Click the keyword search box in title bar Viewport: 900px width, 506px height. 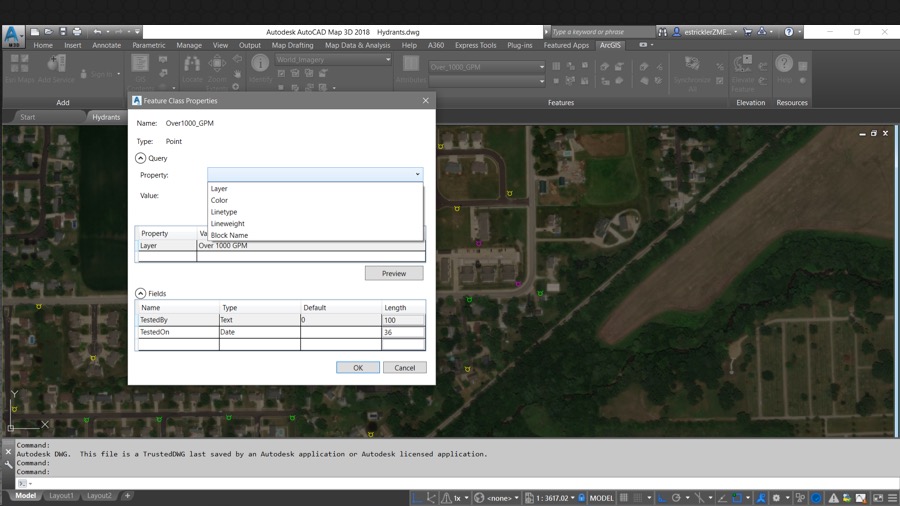tap(602, 32)
